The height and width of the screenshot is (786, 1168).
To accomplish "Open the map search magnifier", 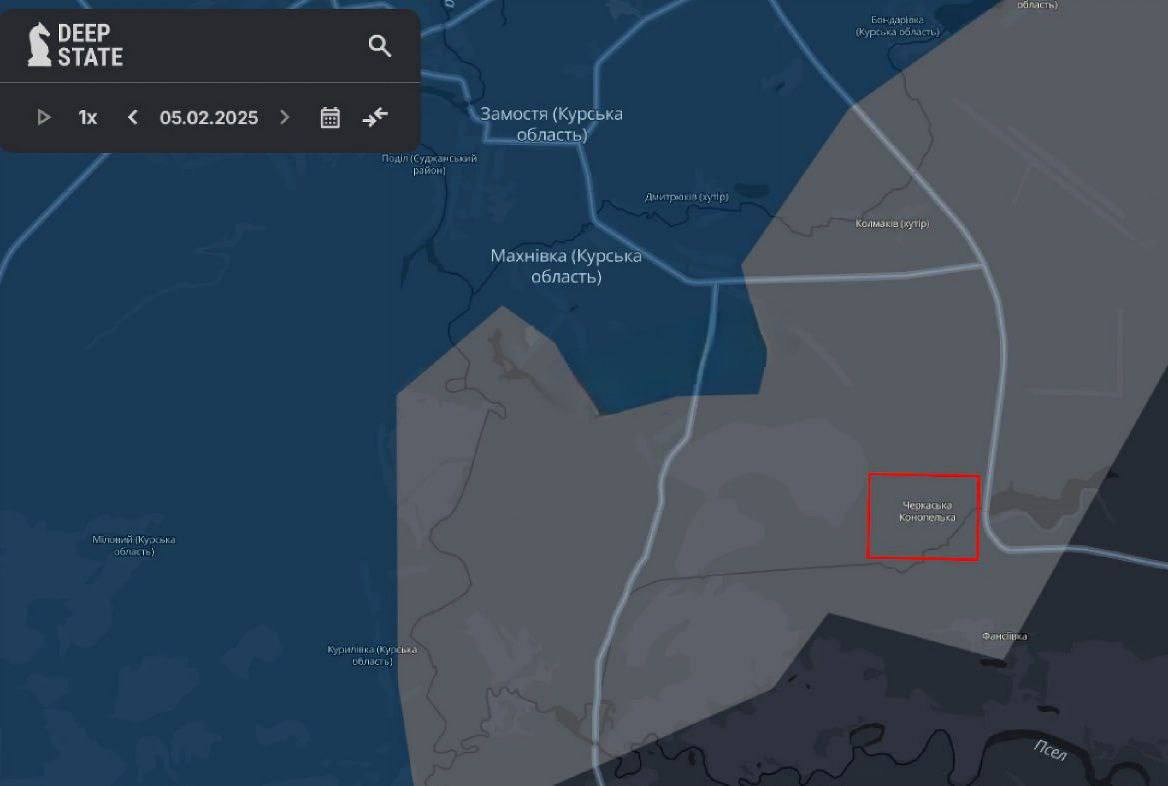I will click(380, 46).
